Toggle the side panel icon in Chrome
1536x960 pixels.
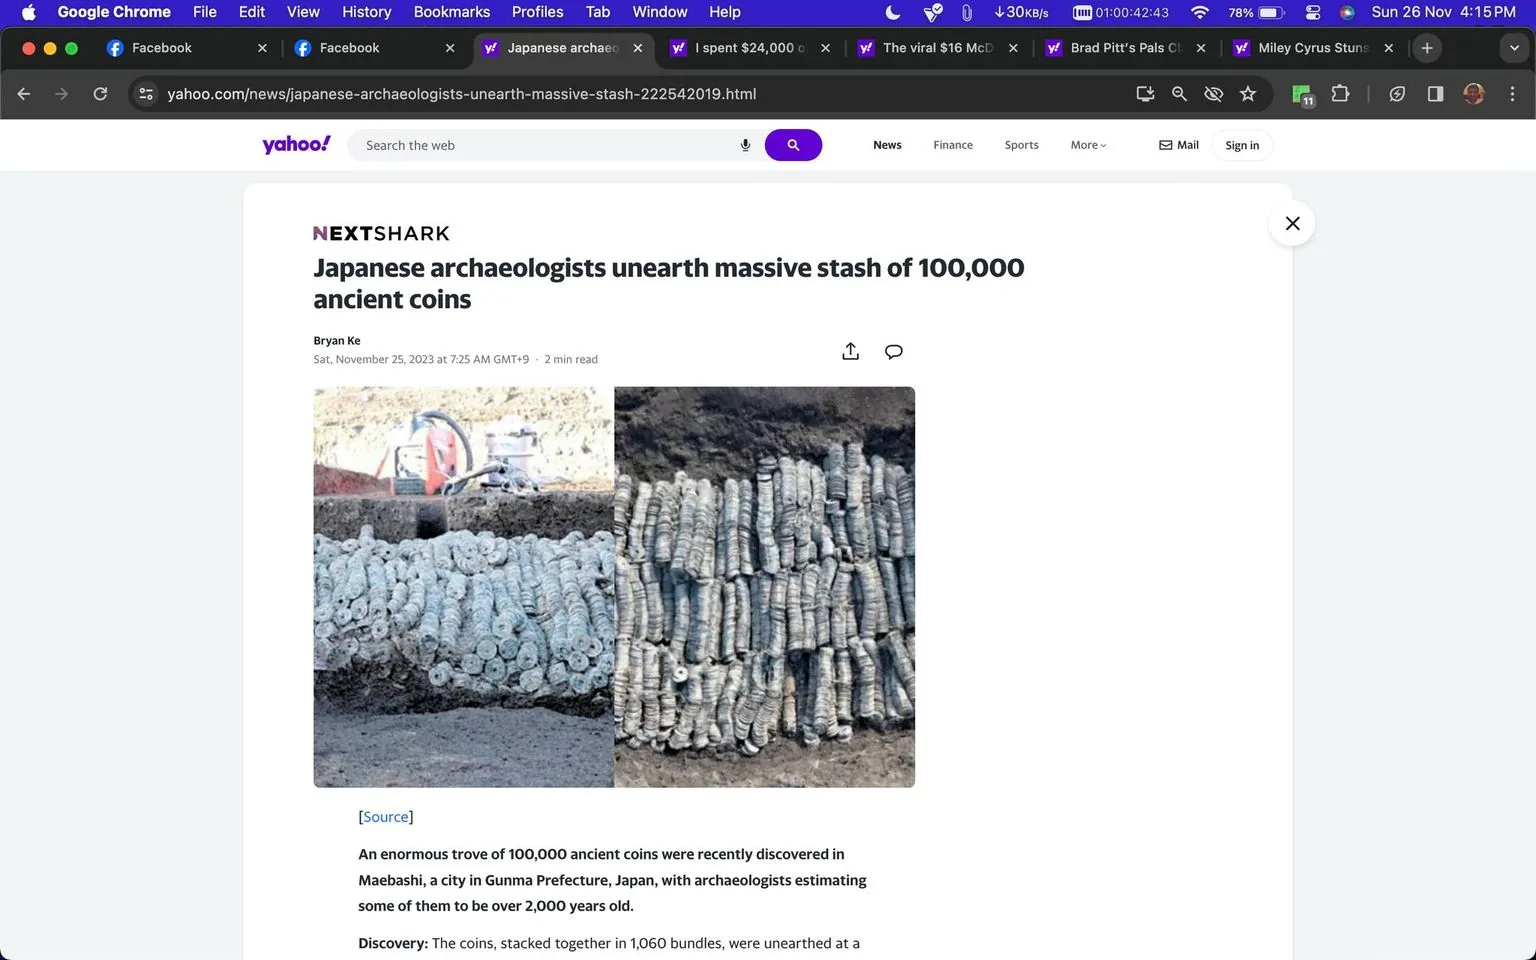click(1435, 93)
